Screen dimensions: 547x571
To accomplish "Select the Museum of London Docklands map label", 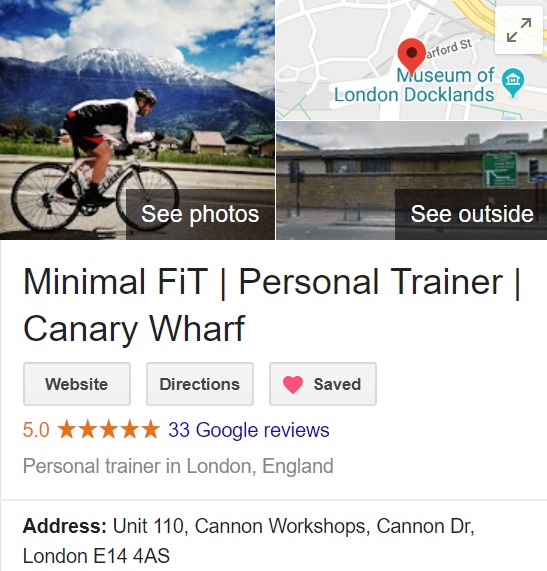I will [x=414, y=85].
